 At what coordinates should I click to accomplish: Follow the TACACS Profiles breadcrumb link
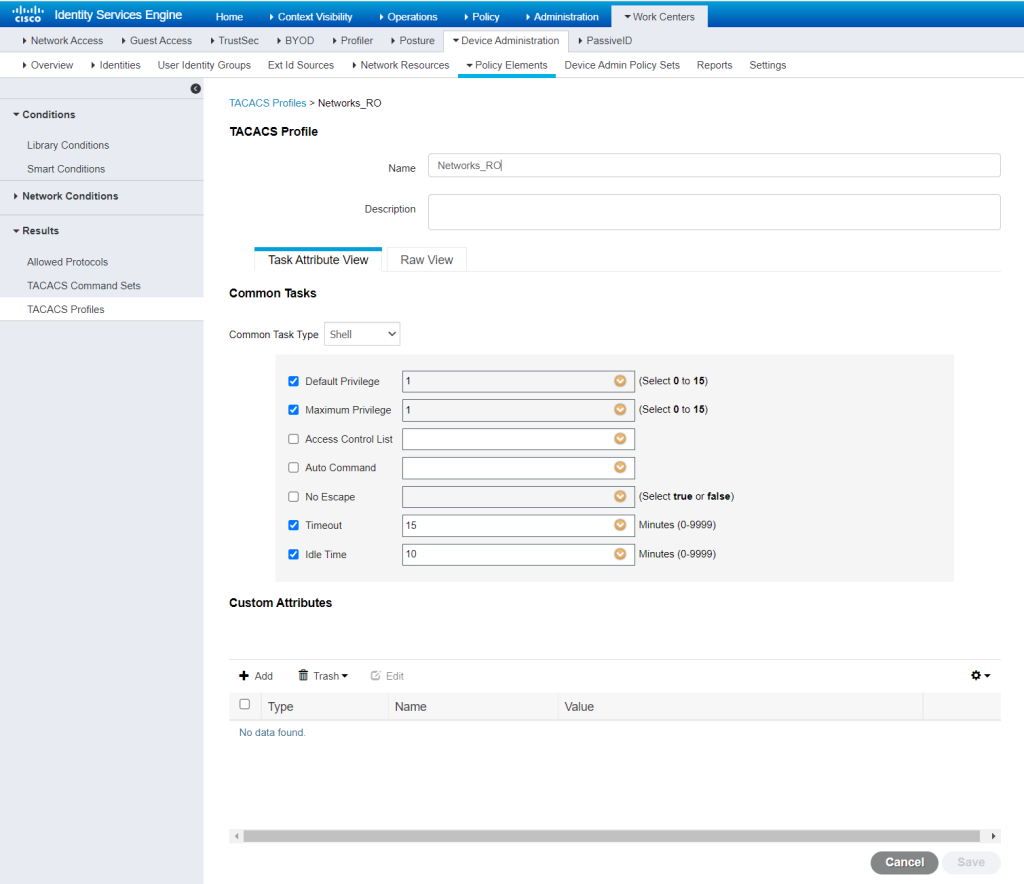point(268,103)
